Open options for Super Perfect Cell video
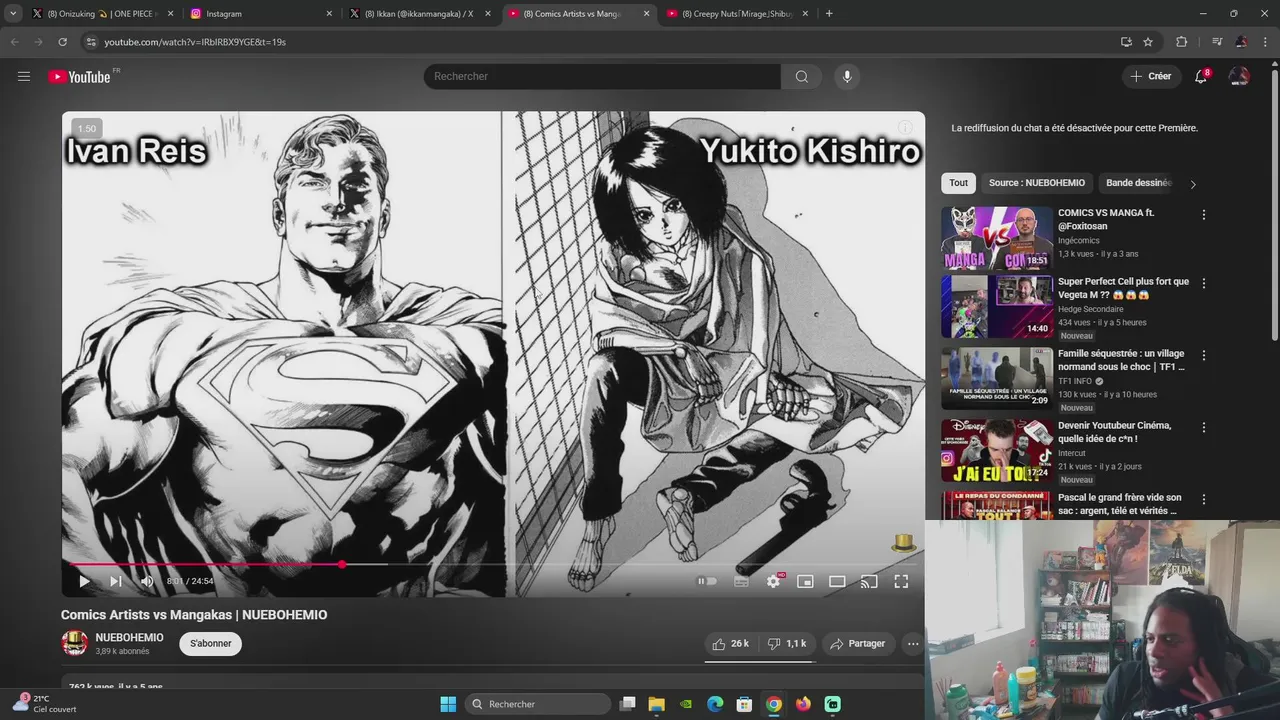The image size is (1280, 720). tap(1204, 283)
